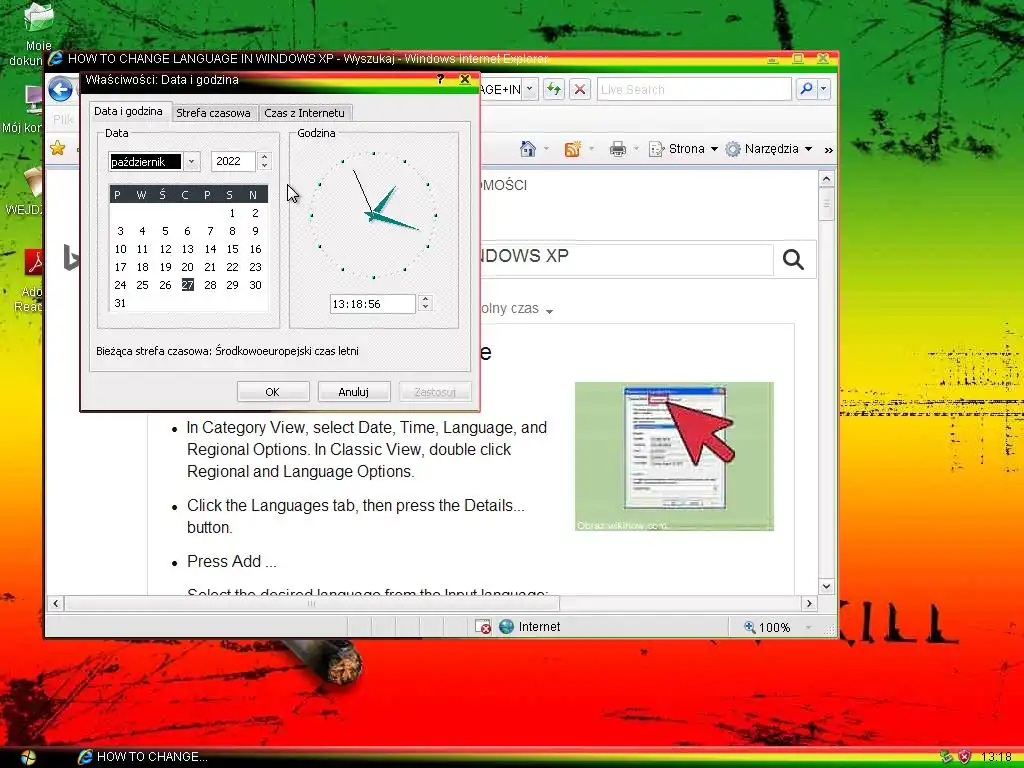Expand the address bar dropdown arrow
Viewport: 1024px width, 768px height.
tap(530, 89)
